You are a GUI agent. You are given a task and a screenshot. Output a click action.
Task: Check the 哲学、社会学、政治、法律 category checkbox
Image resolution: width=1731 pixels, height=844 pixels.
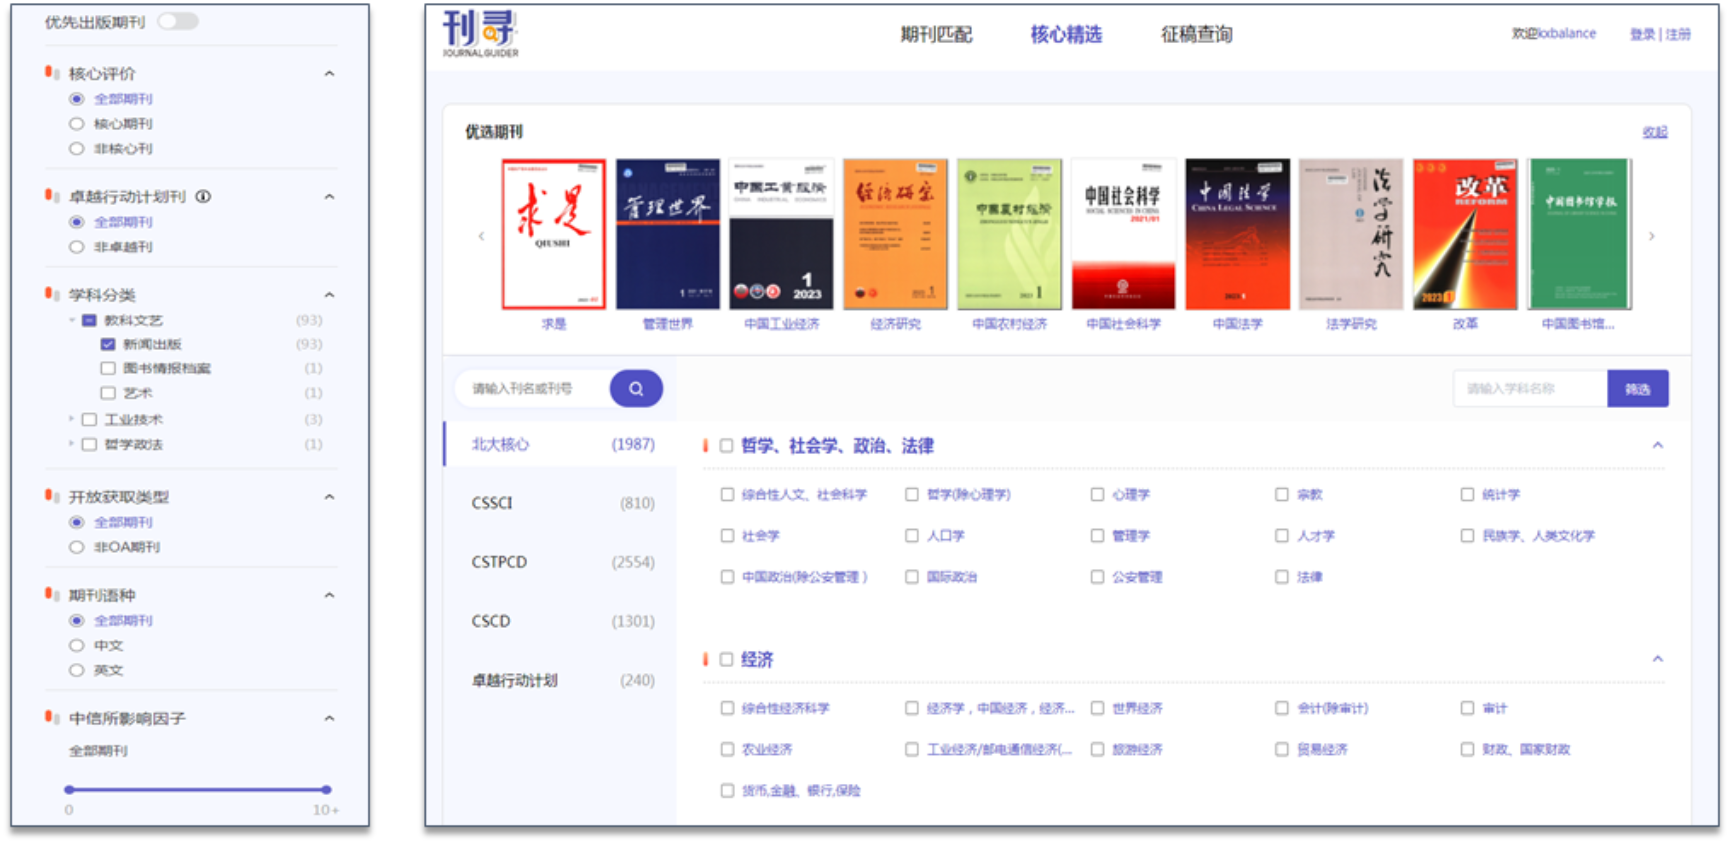click(726, 446)
